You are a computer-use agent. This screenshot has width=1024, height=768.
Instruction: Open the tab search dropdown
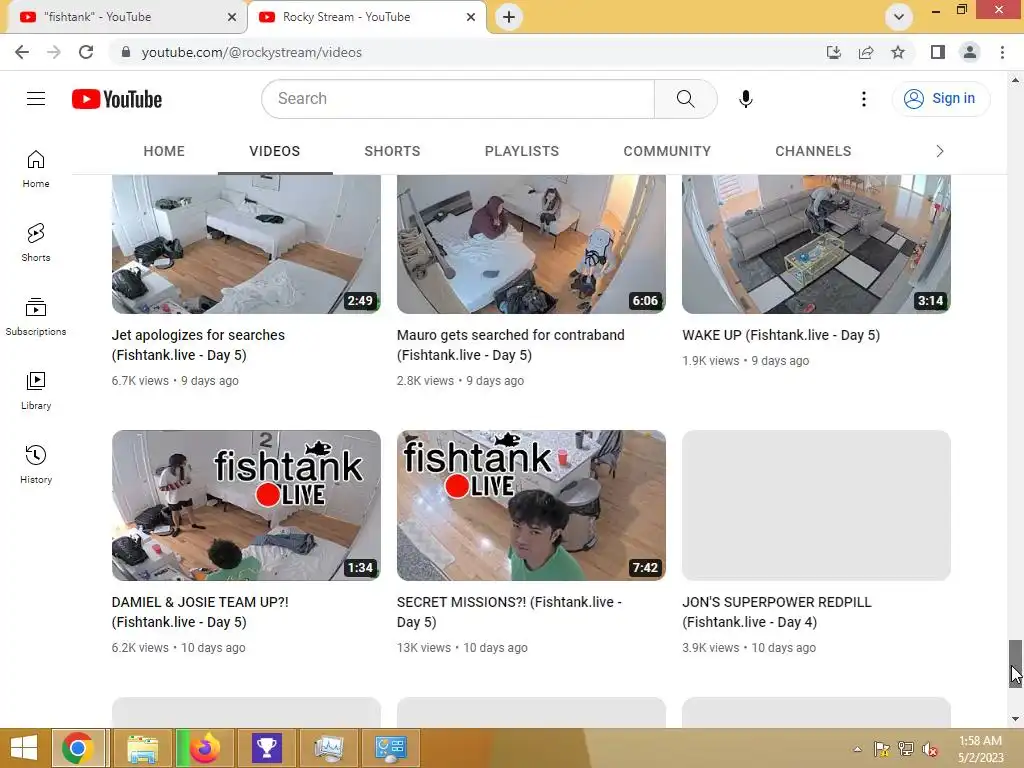point(899,17)
